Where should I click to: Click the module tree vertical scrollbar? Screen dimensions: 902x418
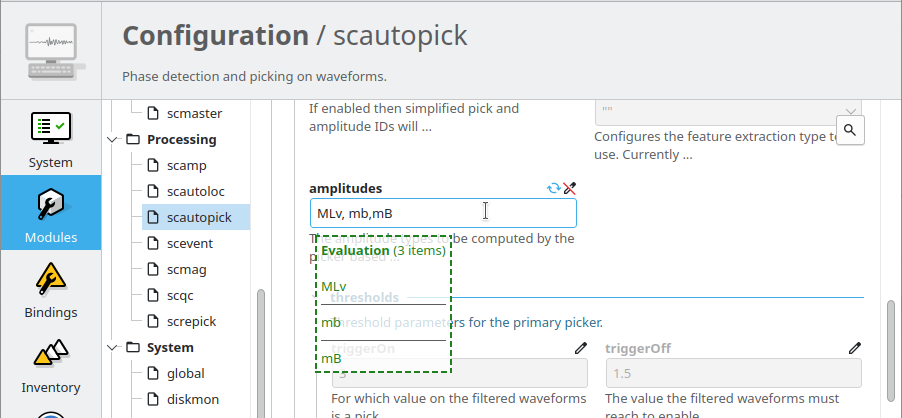[x=261, y=352]
